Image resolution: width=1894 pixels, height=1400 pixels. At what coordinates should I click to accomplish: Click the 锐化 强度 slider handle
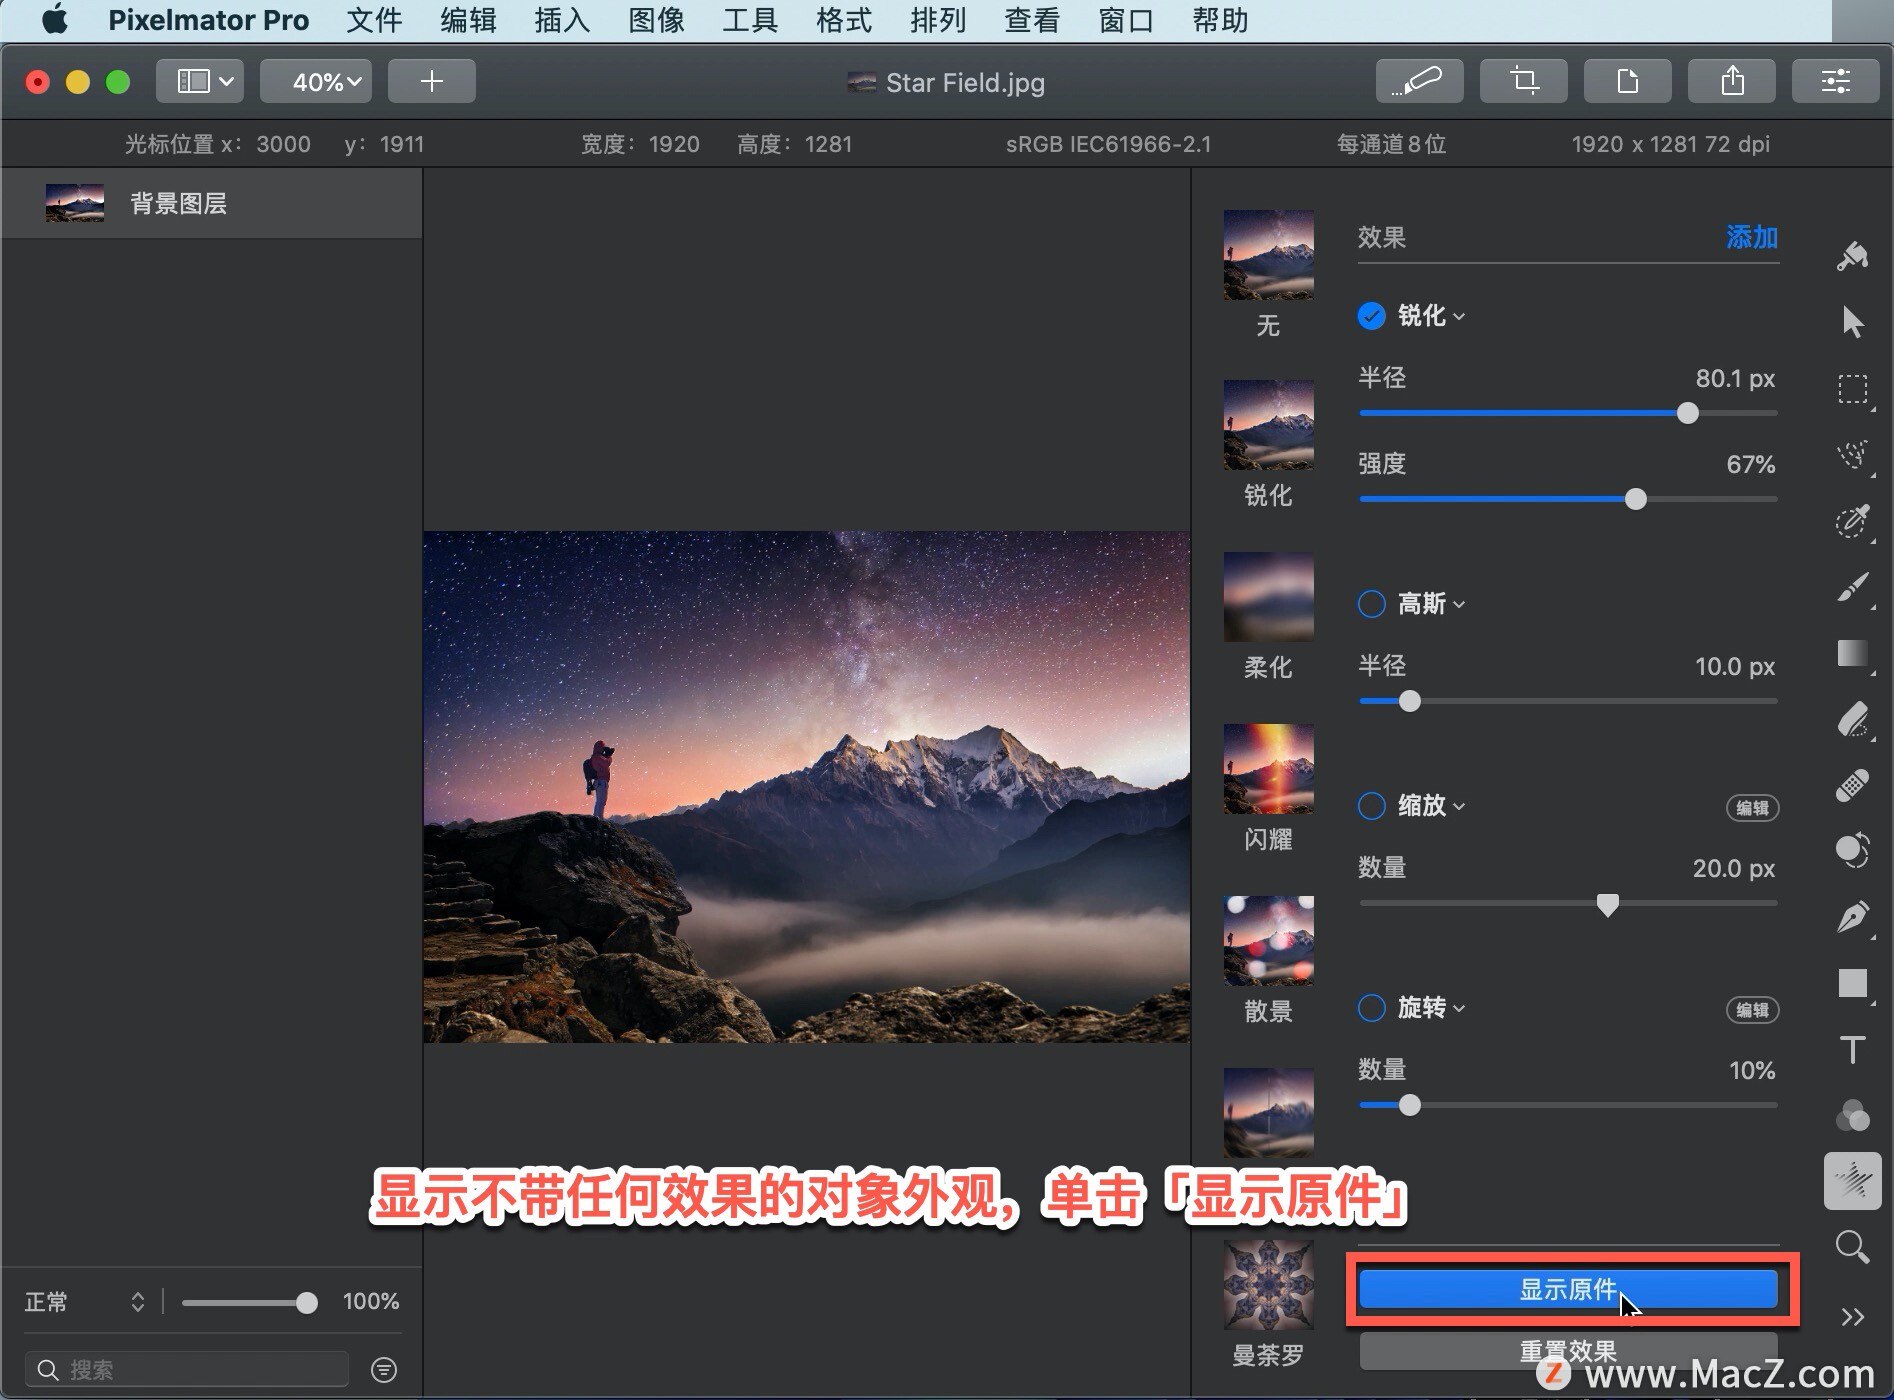point(1635,499)
